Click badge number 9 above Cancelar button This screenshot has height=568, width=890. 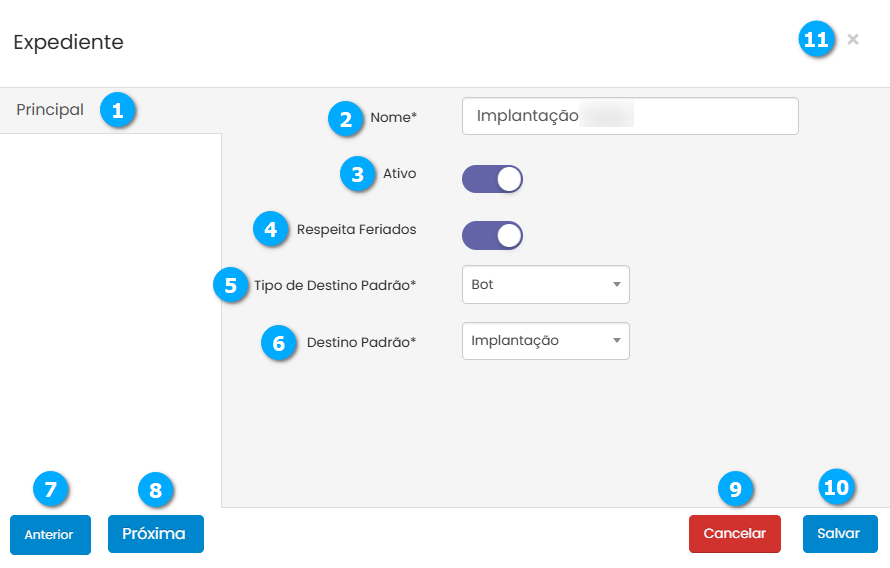click(735, 488)
